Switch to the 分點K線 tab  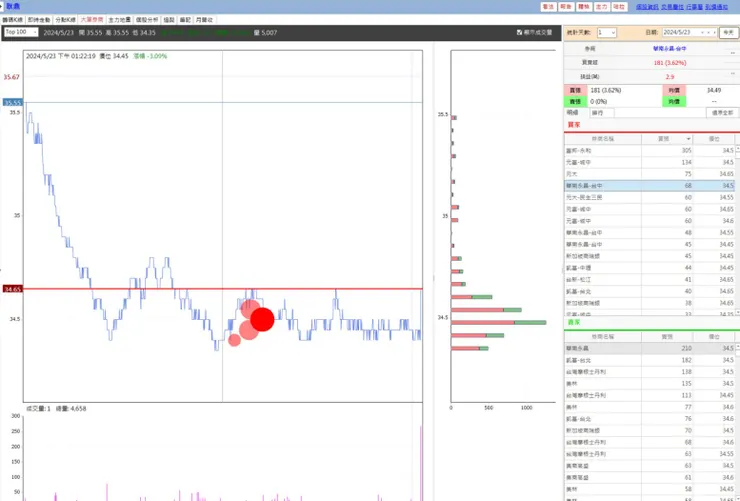click(x=65, y=20)
